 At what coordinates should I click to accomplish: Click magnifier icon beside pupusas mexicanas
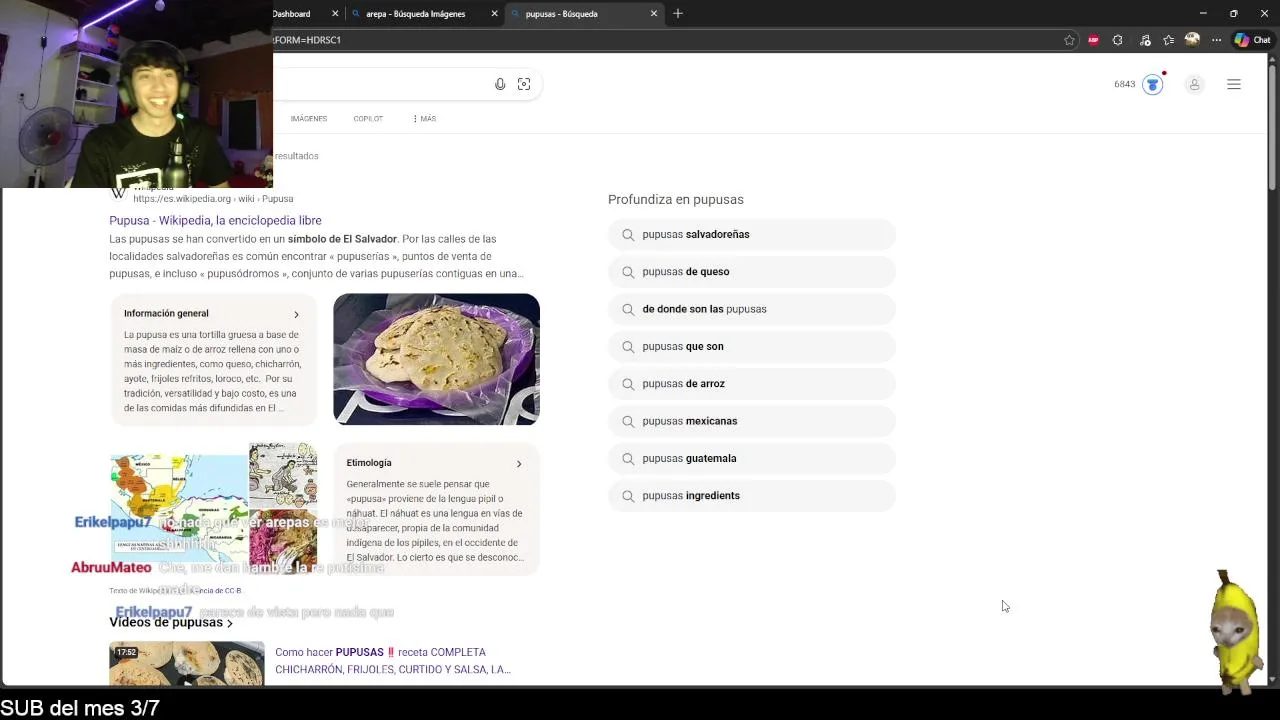pyautogui.click(x=628, y=421)
